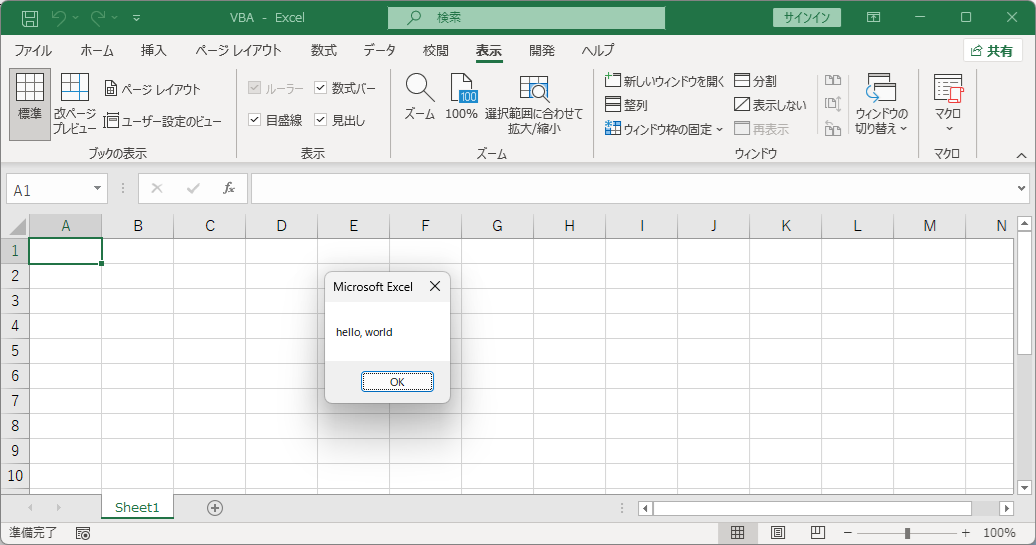Click the 共有 share button

tap(992, 51)
